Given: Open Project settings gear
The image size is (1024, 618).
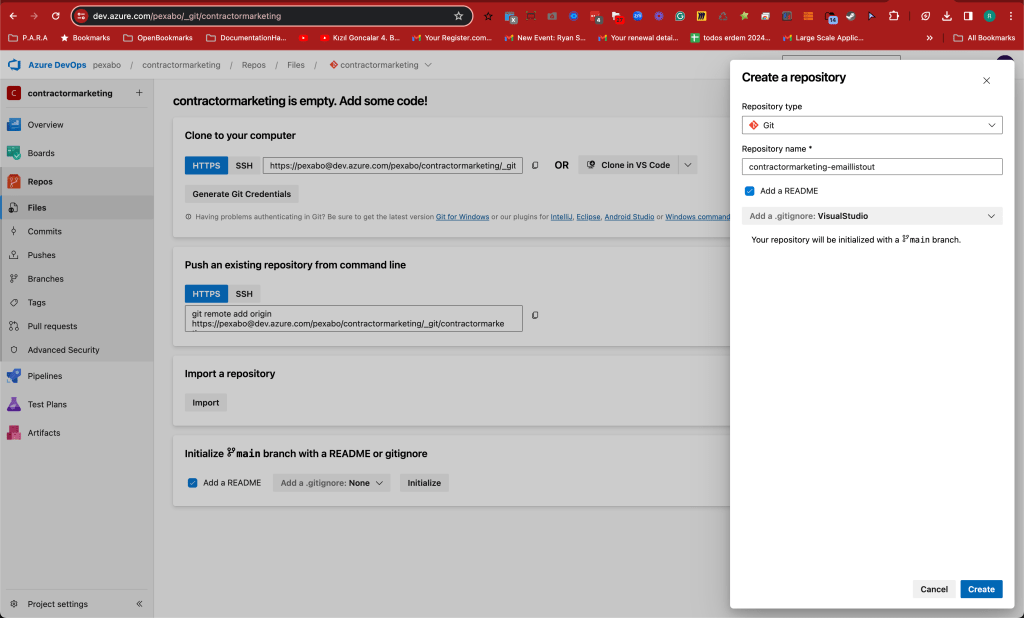Looking at the screenshot, I should coord(14,604).
